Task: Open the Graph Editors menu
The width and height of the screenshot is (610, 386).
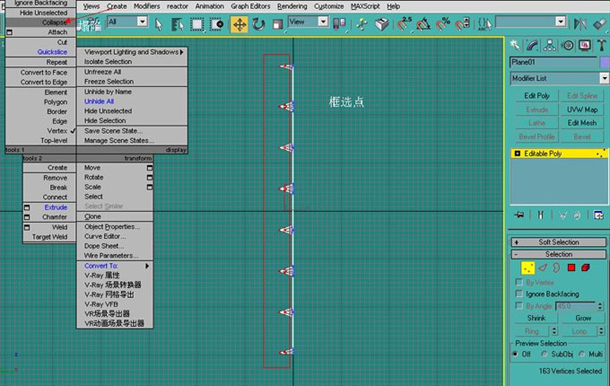Action: pos(250,6)
